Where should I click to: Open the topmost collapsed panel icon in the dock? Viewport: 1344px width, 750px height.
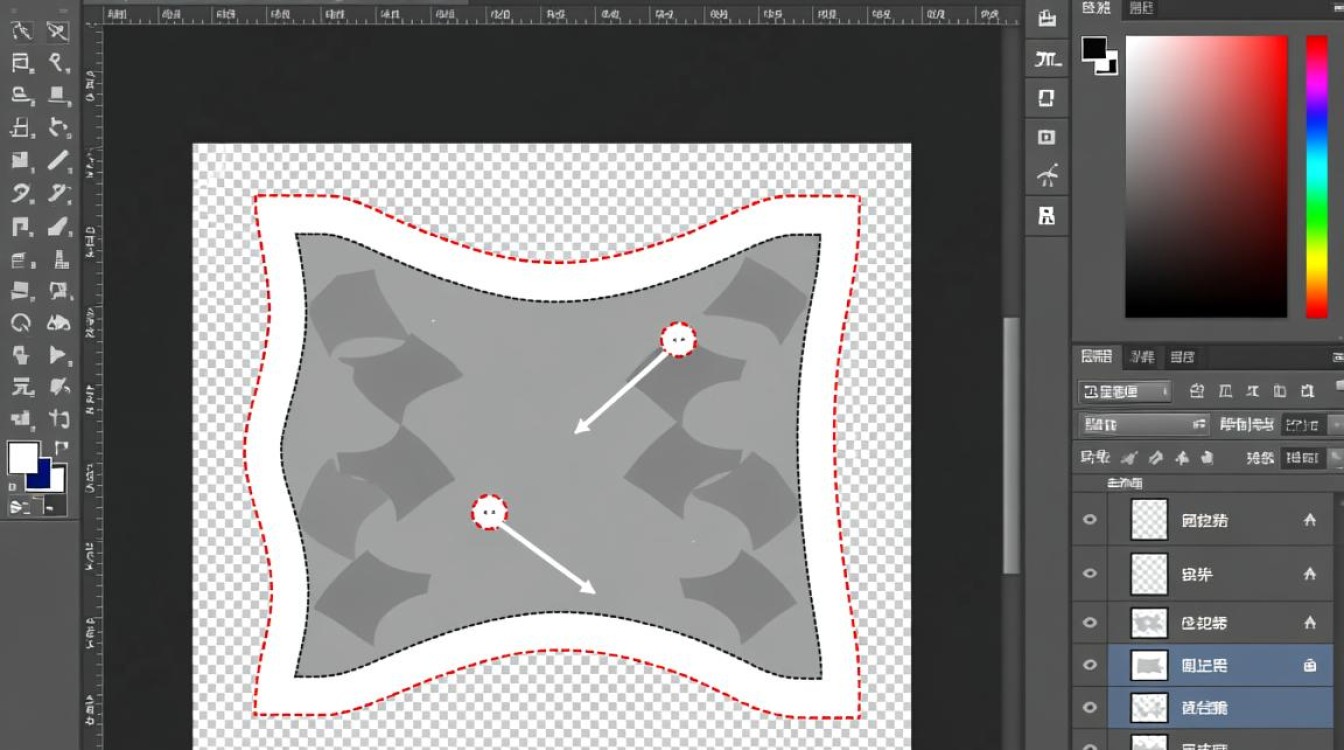(1047, 18)
